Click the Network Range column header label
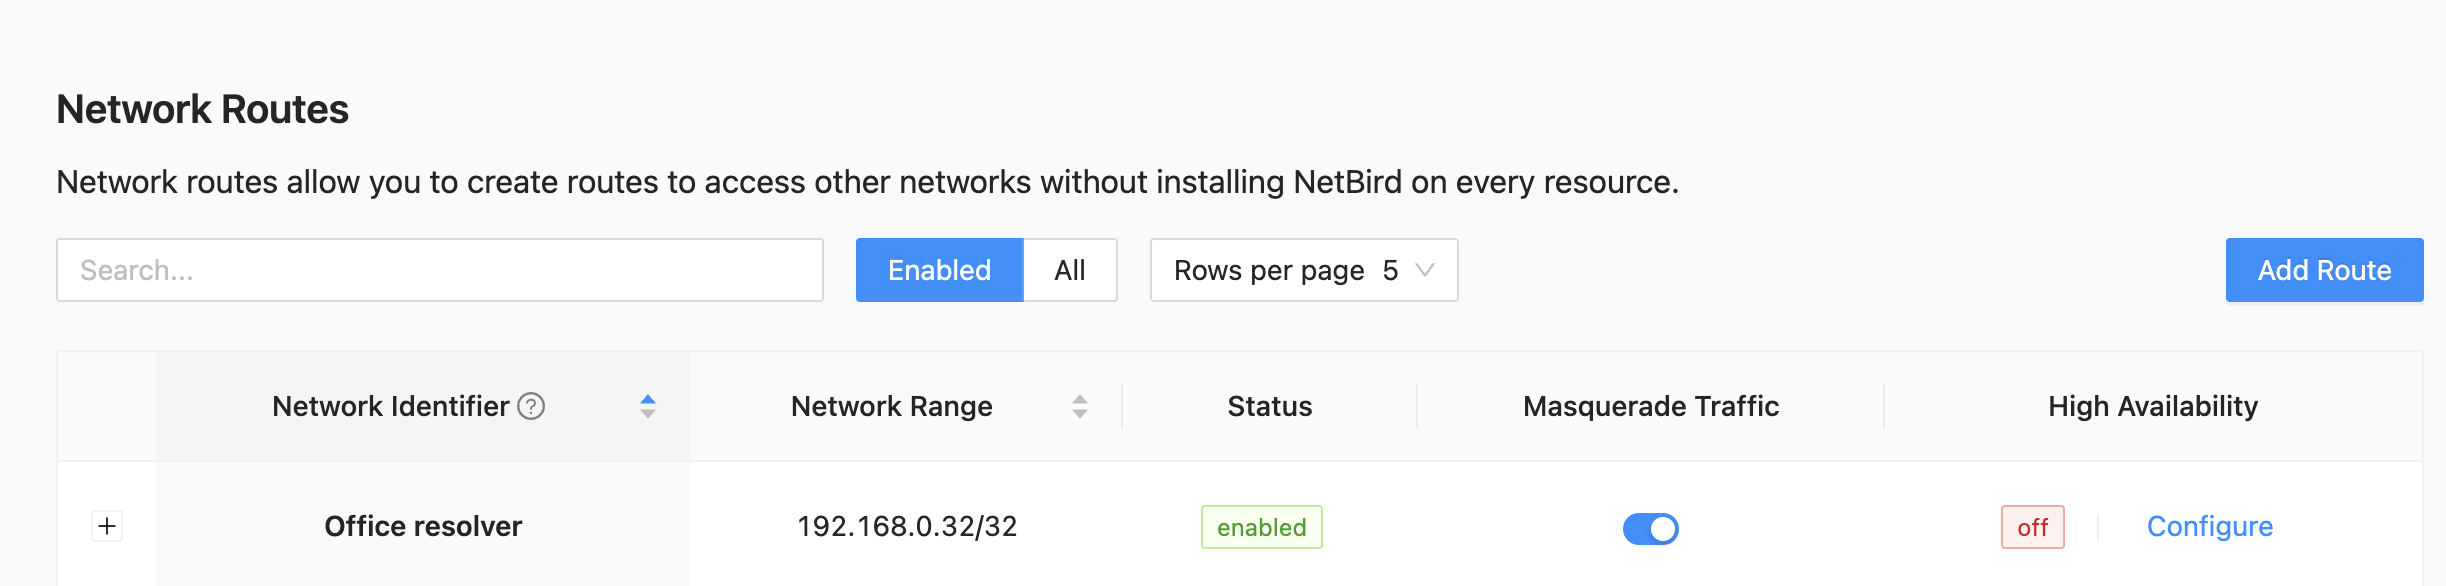2446x586 pixels. (891, 406)
